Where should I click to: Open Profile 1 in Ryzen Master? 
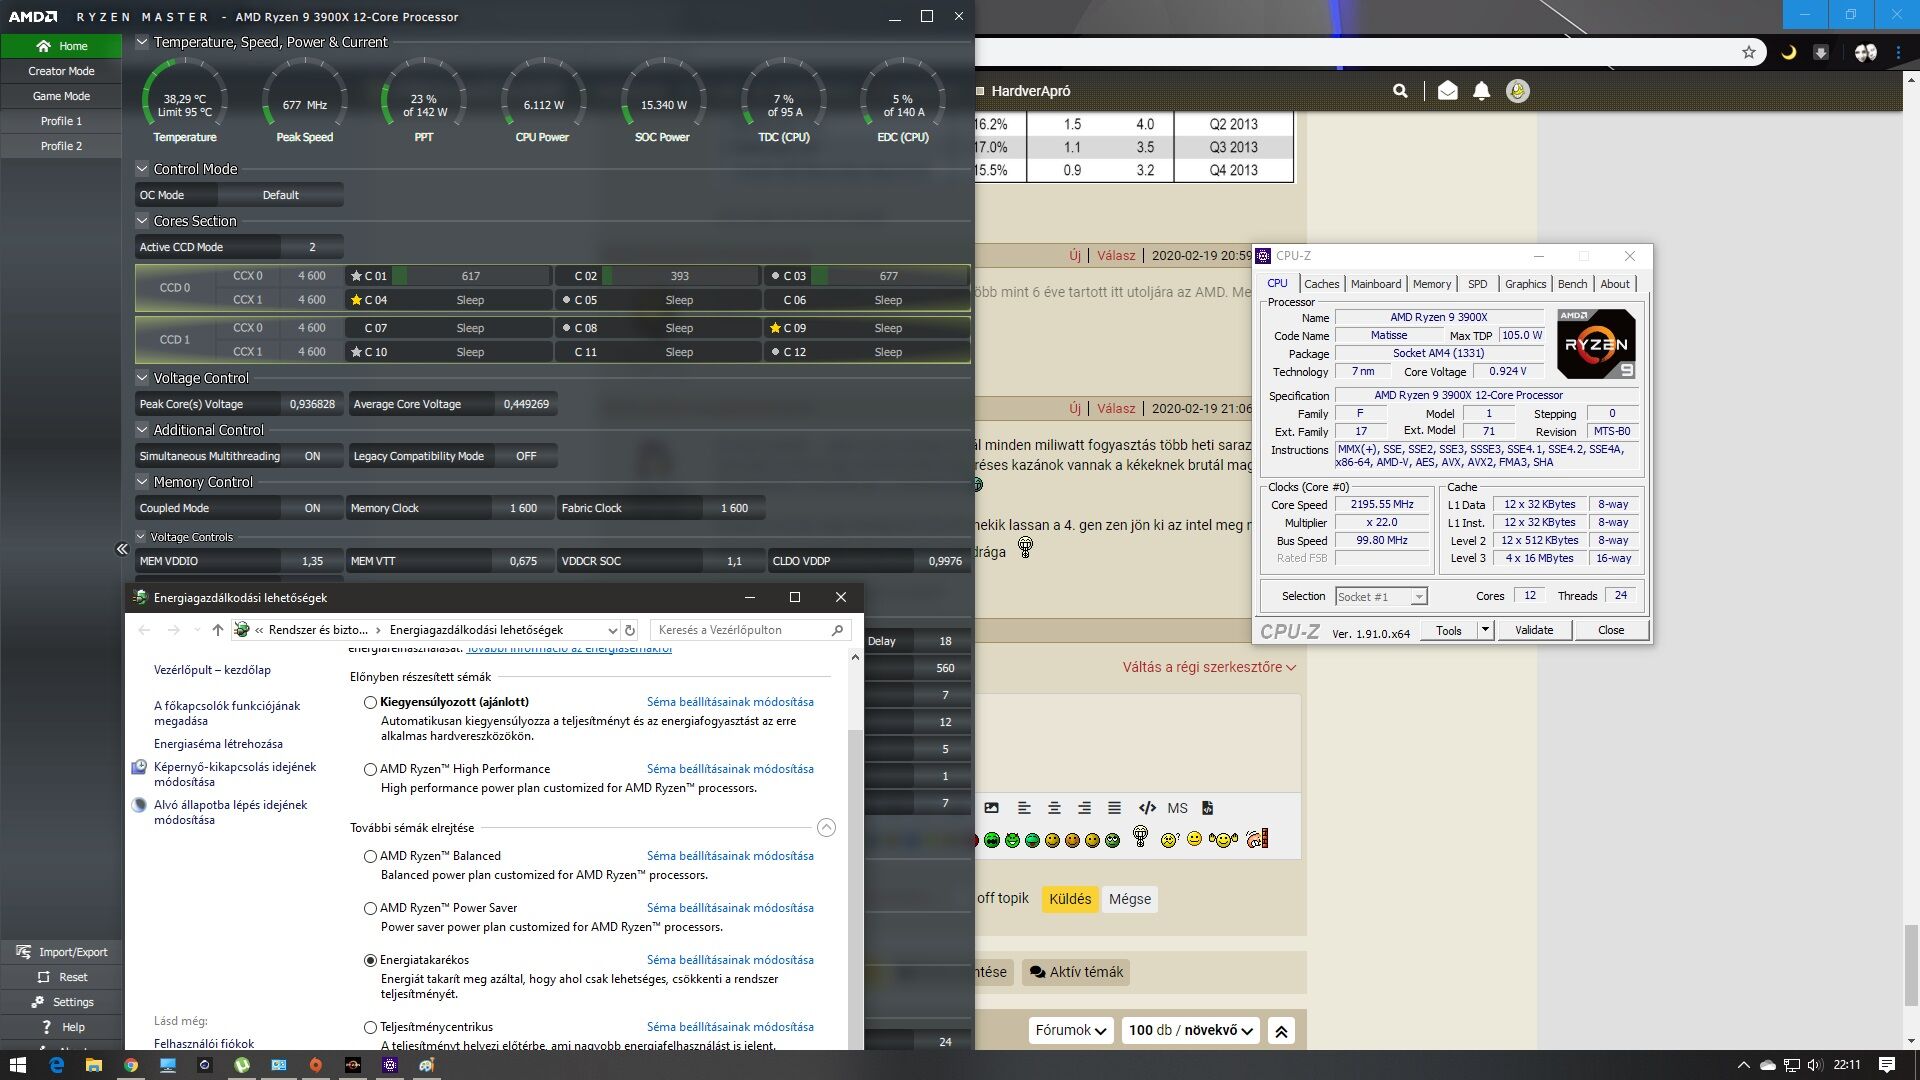click(61, 121)
